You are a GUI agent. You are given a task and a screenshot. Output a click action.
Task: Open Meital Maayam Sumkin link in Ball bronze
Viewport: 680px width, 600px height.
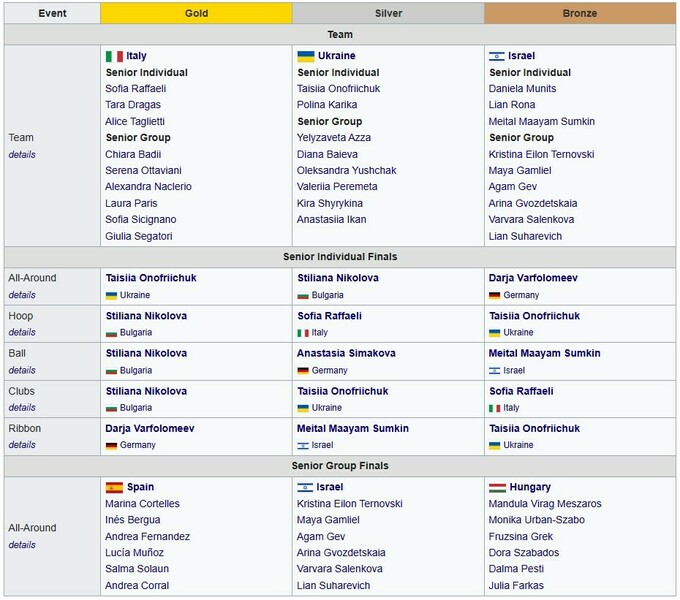[544, 353]
